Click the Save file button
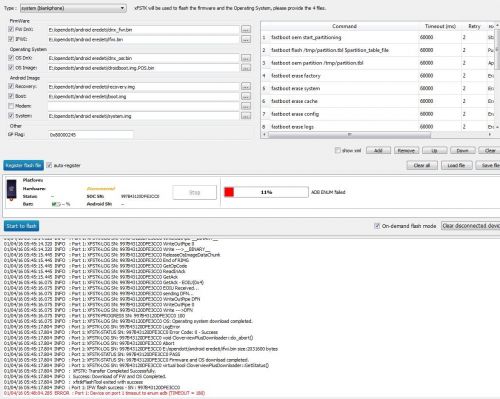The width and height of the screenshot is (500, 399). click(x=488, y=165)
